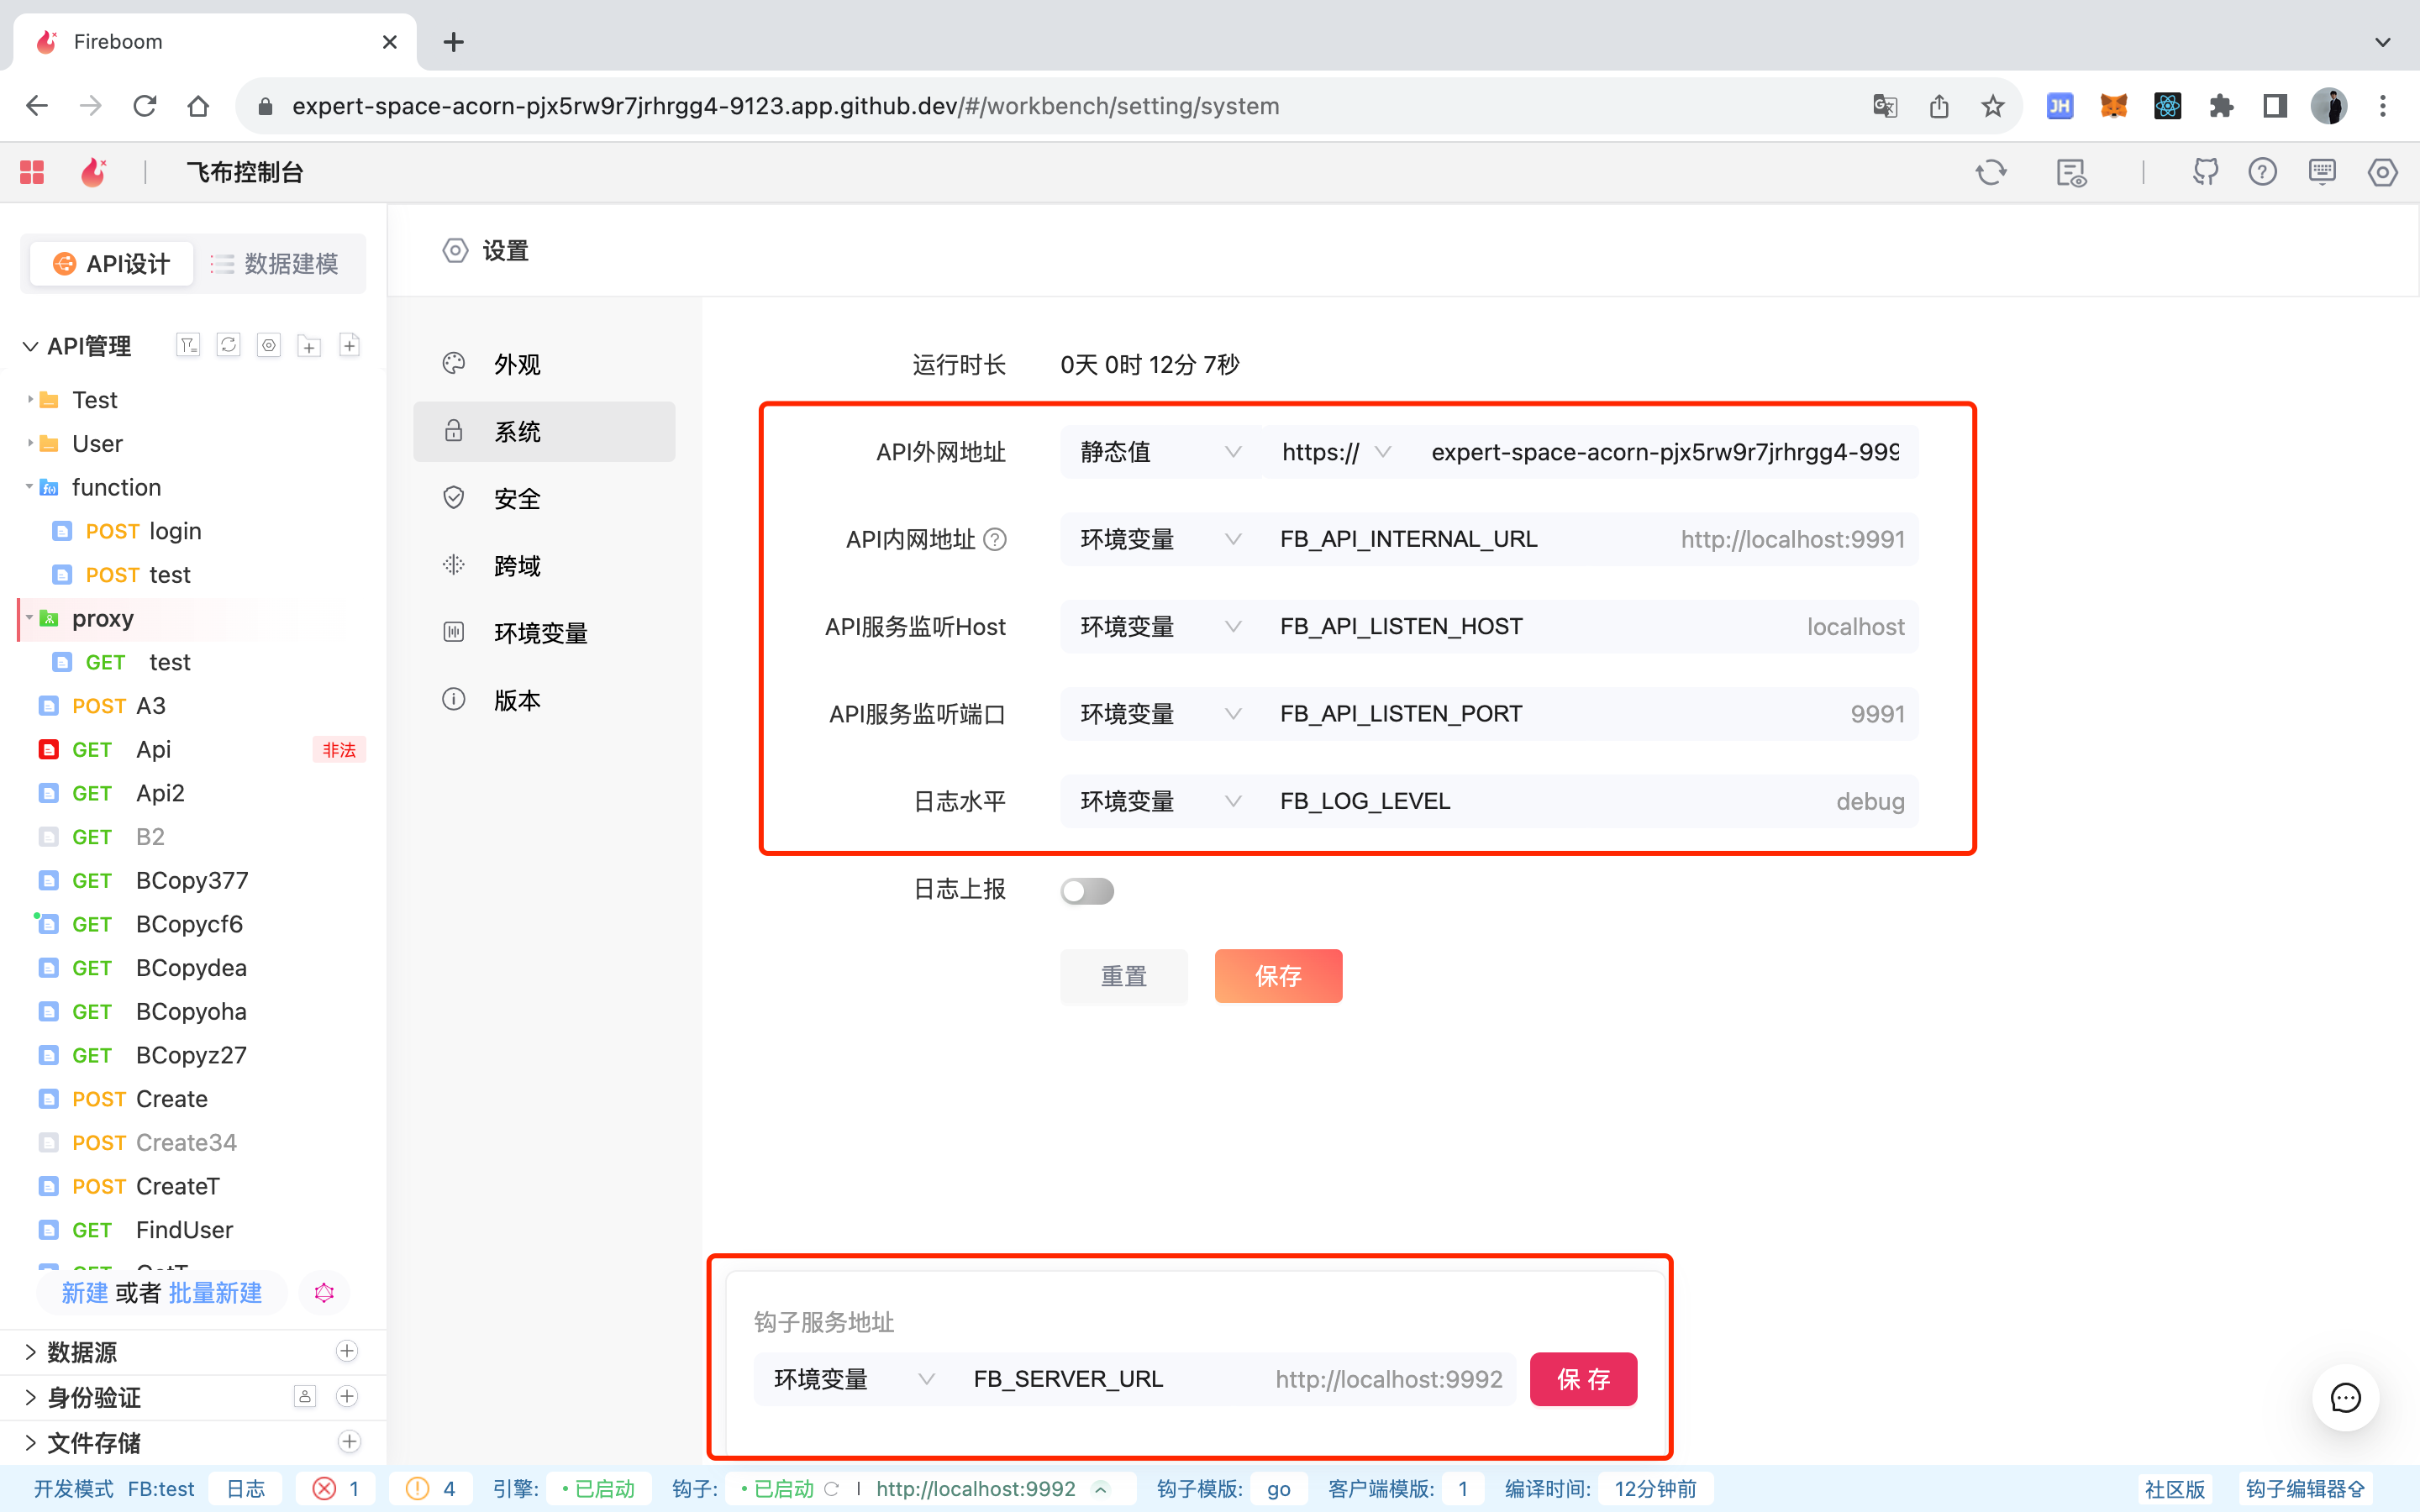This screenshot has height=1512, width=2420.
Task: Click the GitHub icon in top toolbar
Action: pyautogui.click(x=2205, y=172)
